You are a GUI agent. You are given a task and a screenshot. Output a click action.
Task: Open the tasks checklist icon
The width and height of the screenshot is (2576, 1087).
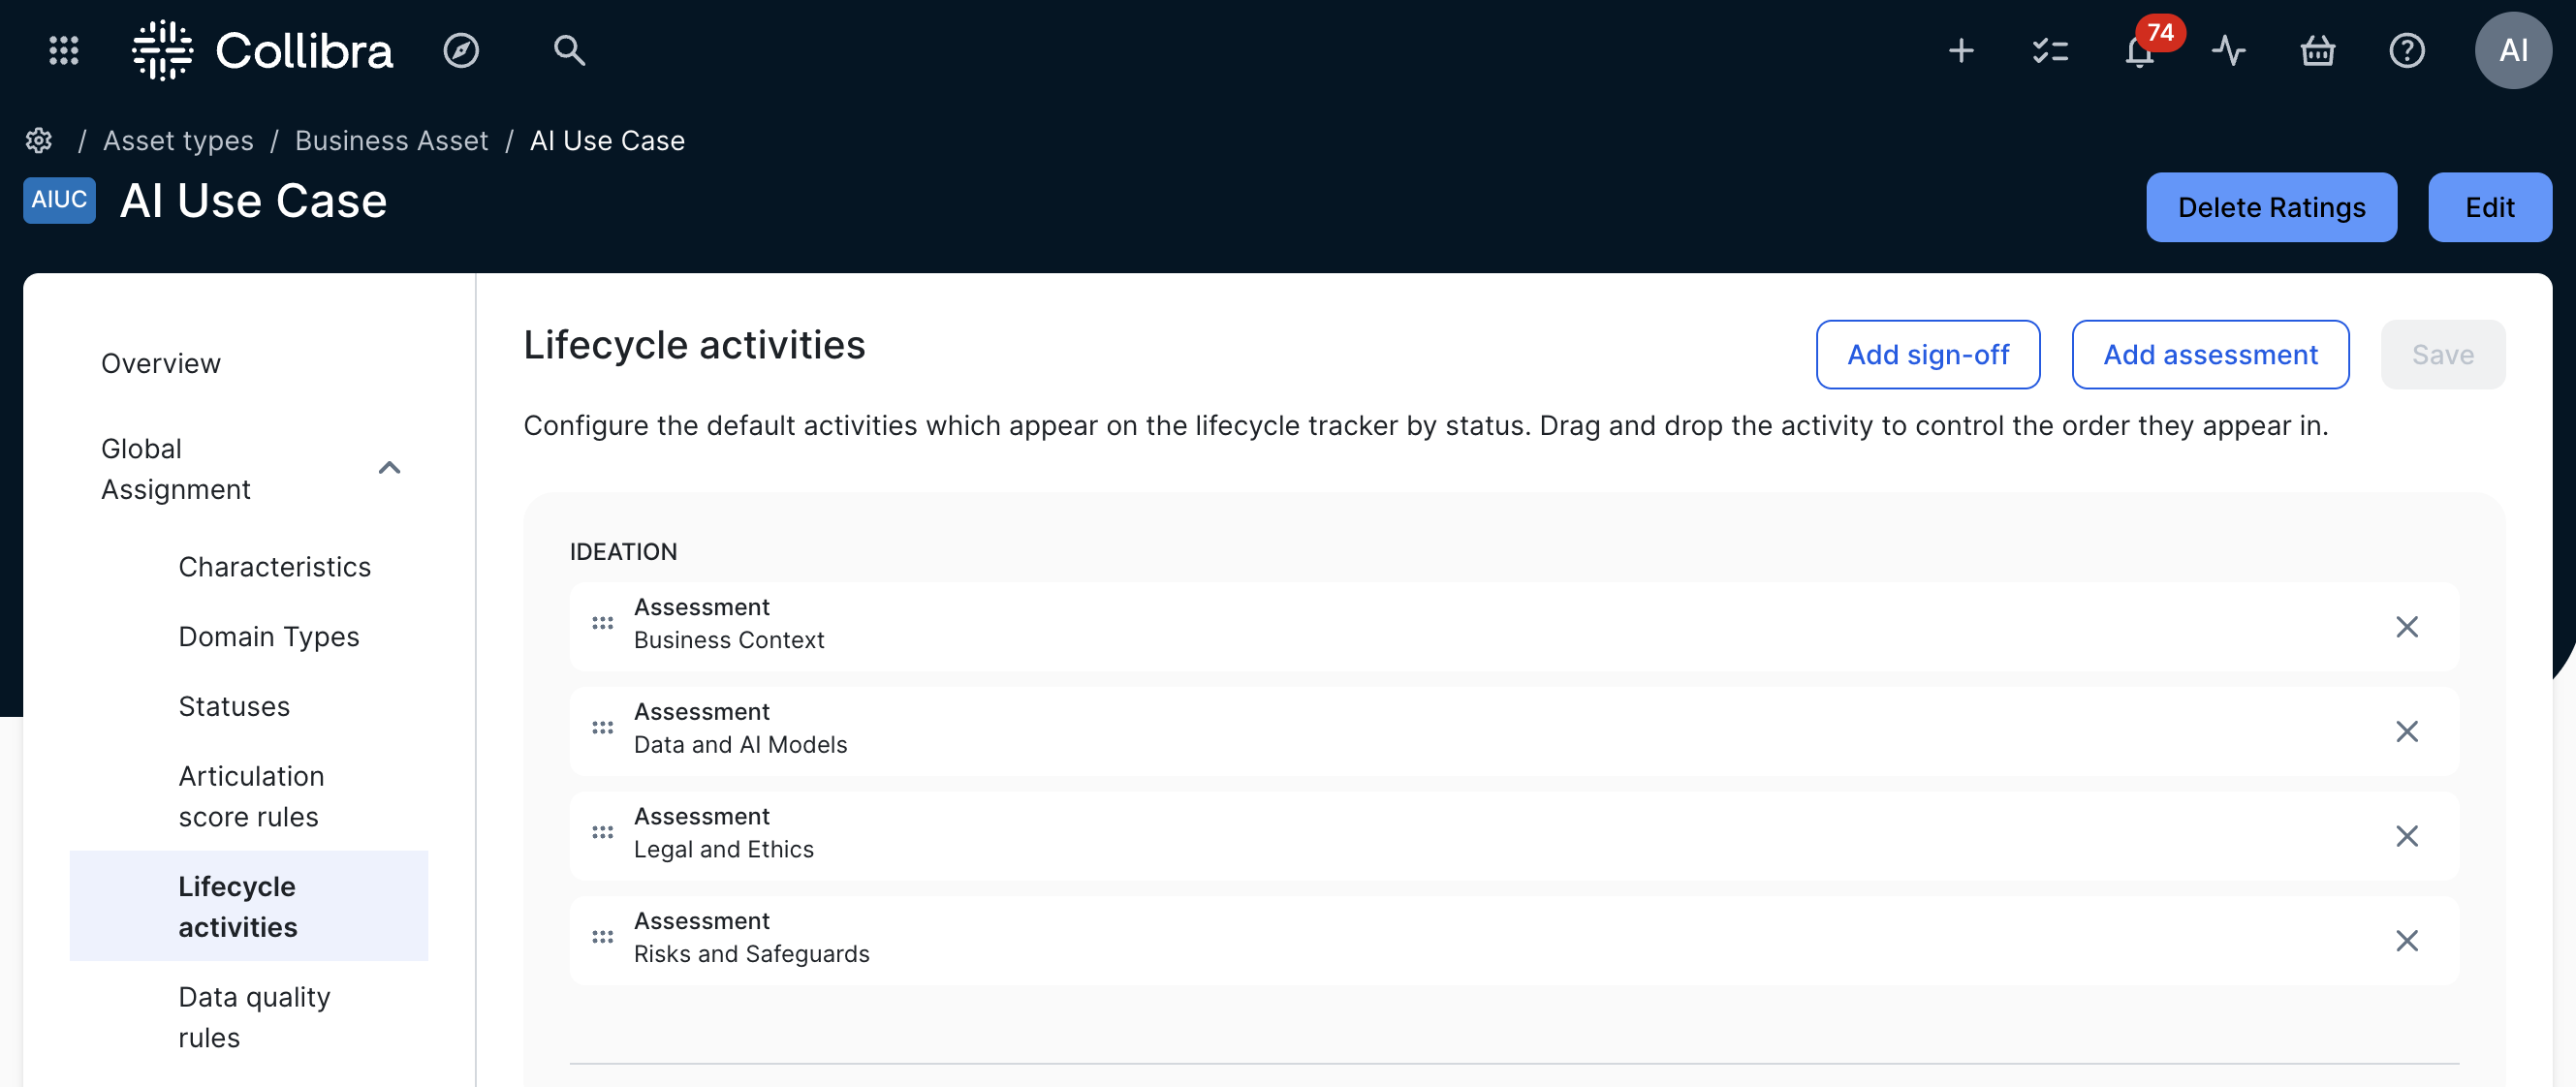click(2050, 50)
